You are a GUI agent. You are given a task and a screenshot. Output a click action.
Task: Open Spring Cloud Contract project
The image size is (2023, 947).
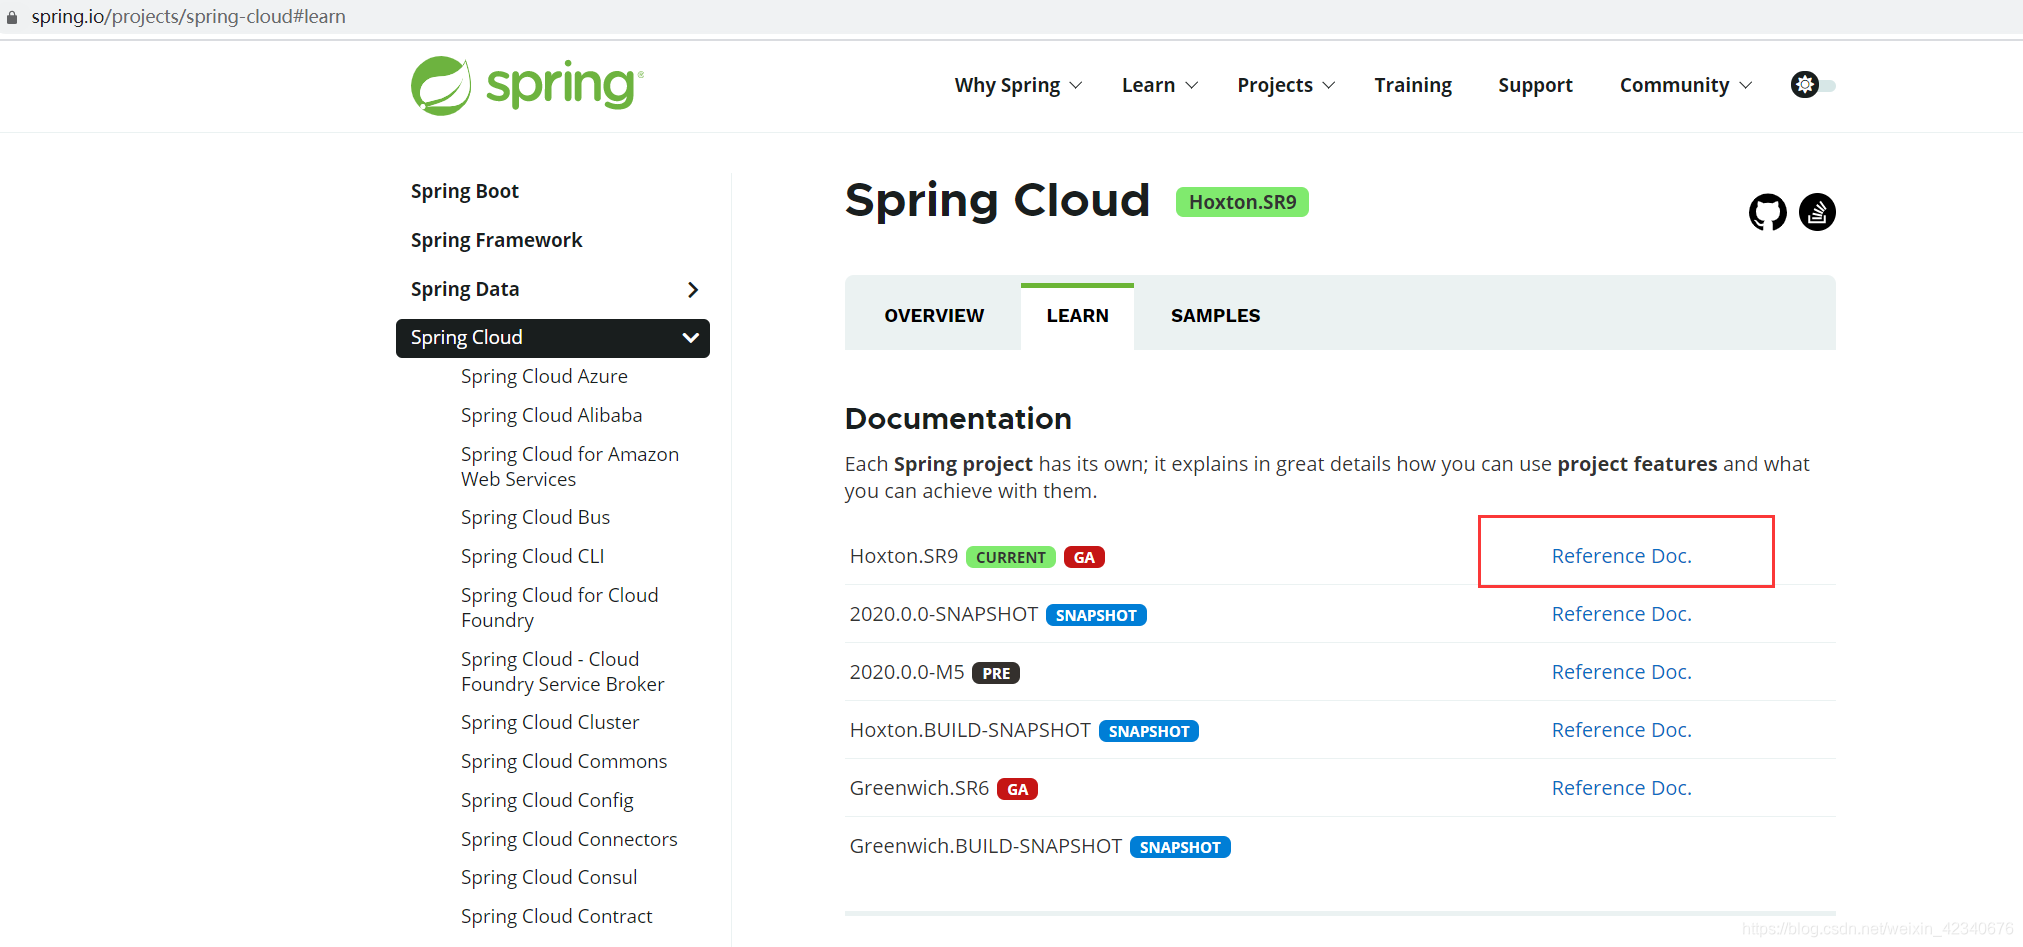pyautogui.click(x=556, y=917)
